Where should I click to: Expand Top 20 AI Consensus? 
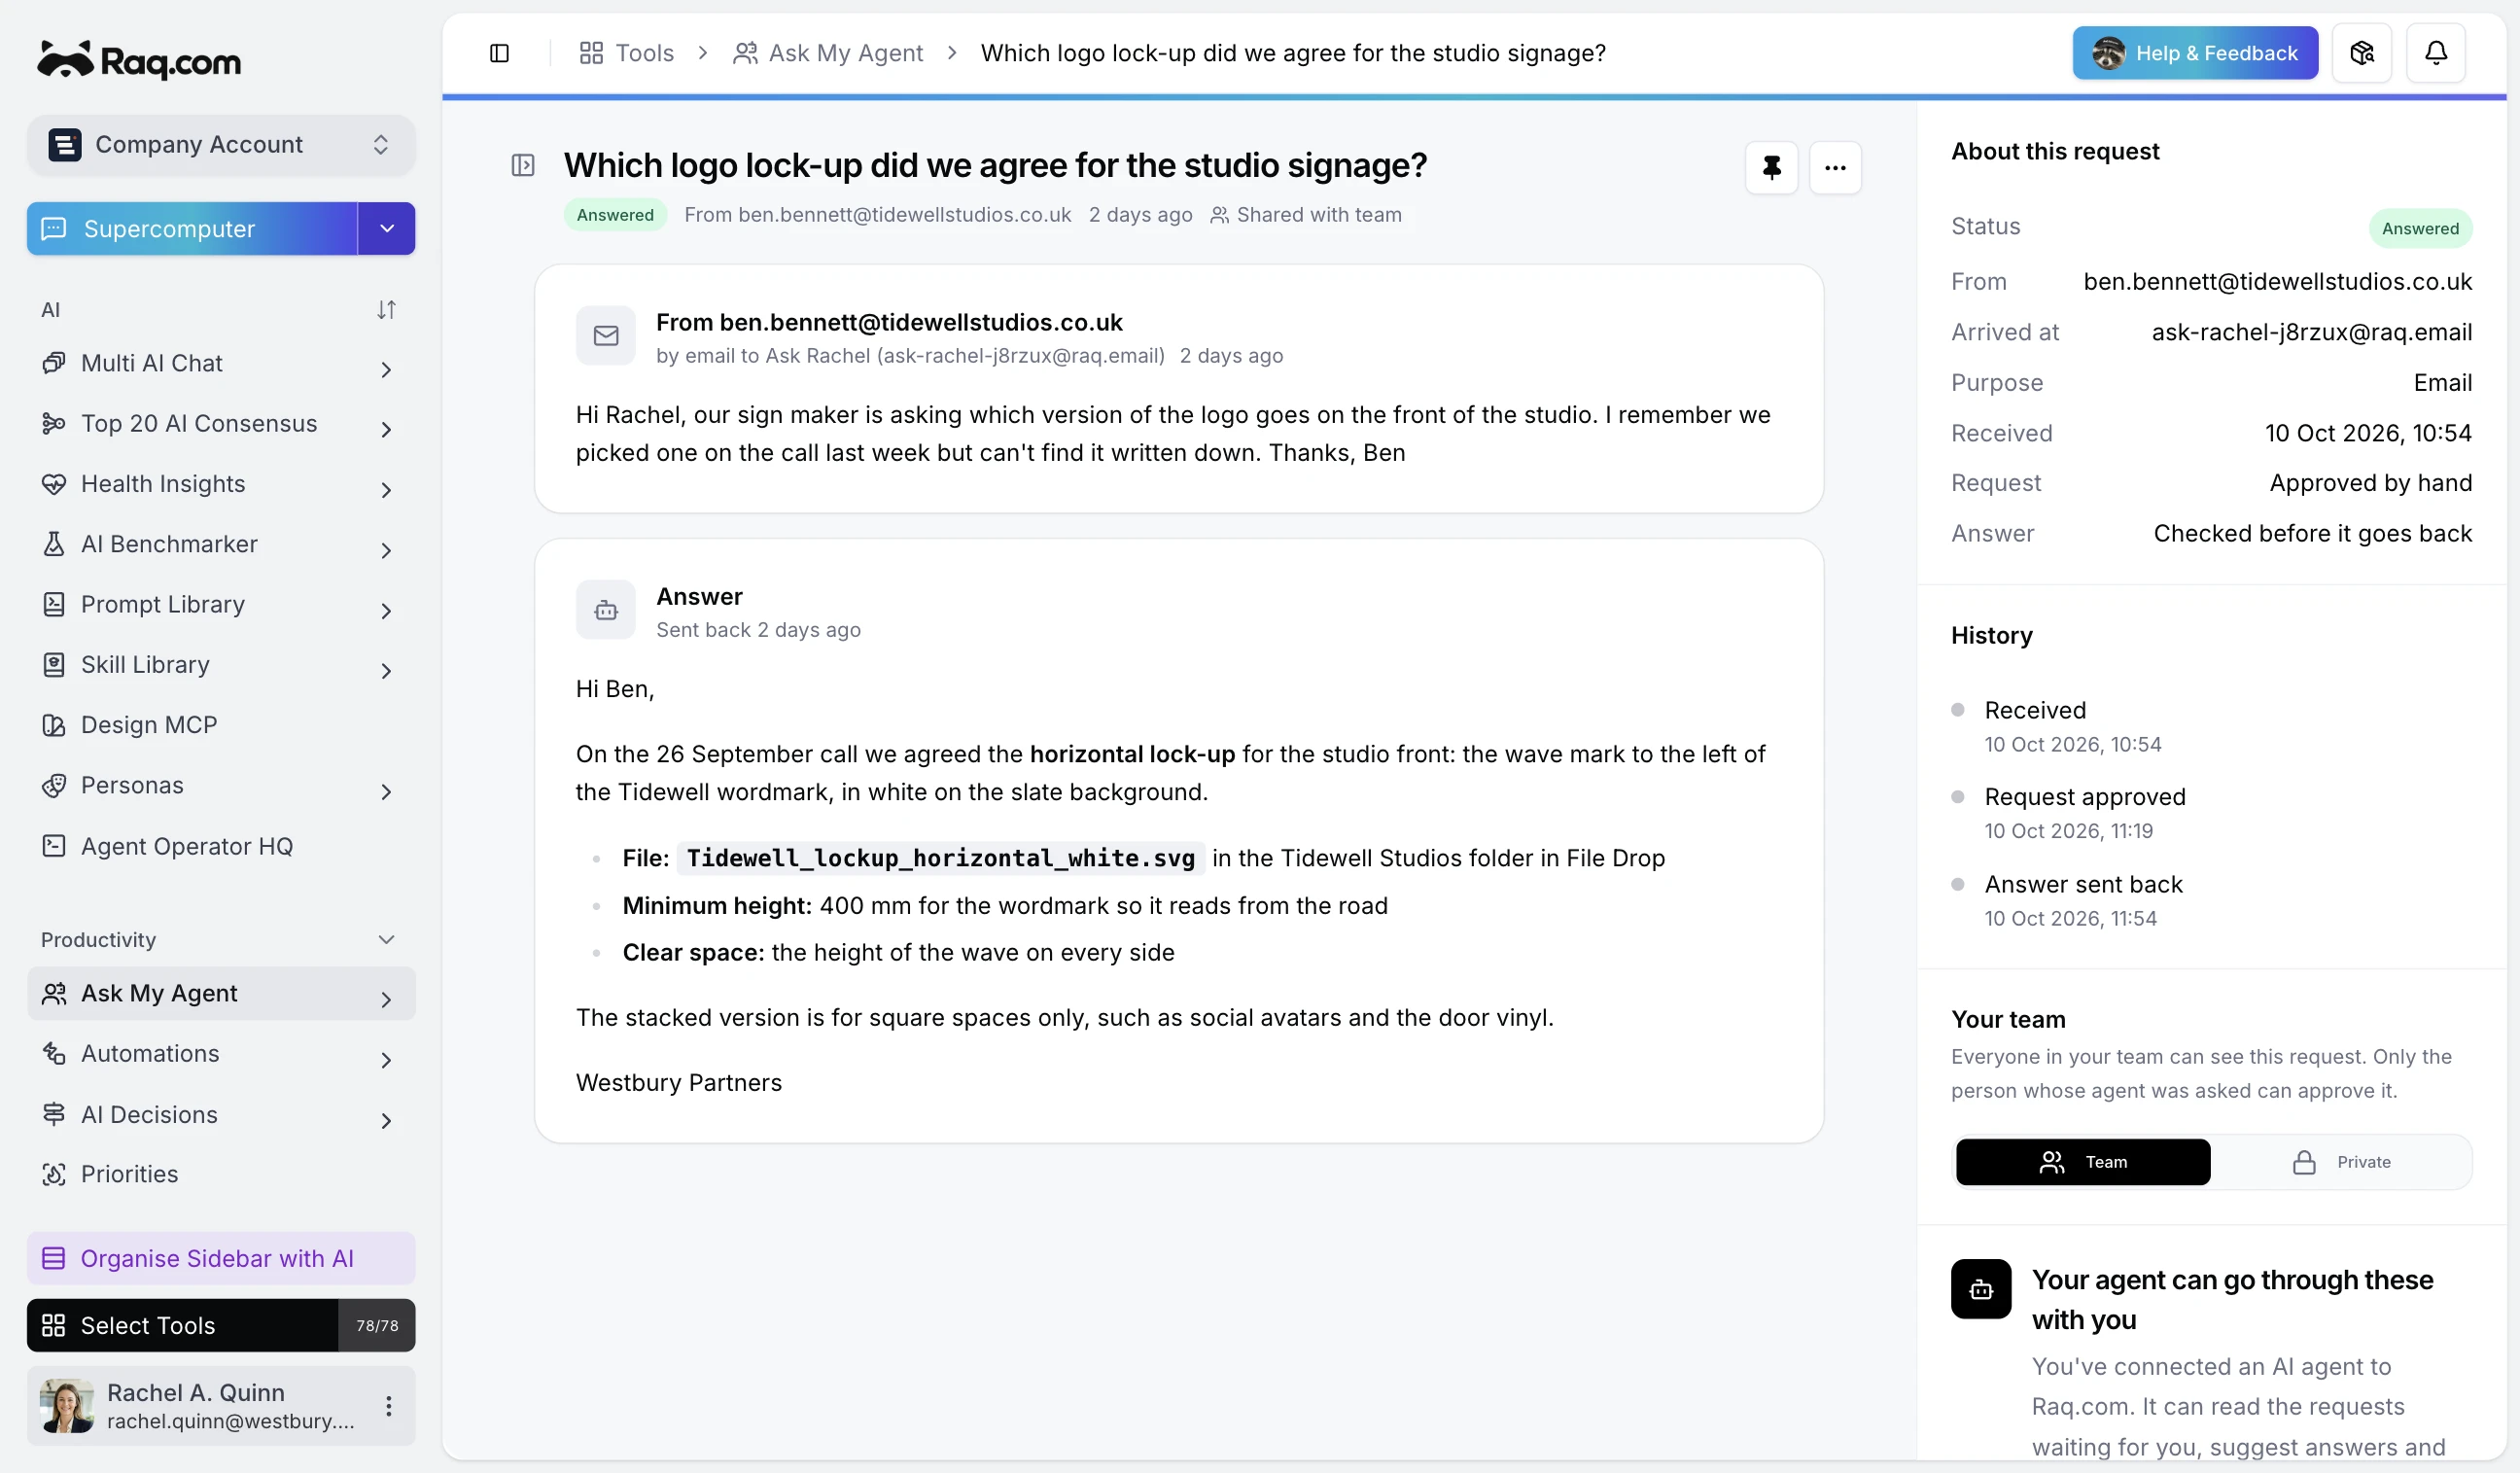pyautogui.click(x=386, y=429)
